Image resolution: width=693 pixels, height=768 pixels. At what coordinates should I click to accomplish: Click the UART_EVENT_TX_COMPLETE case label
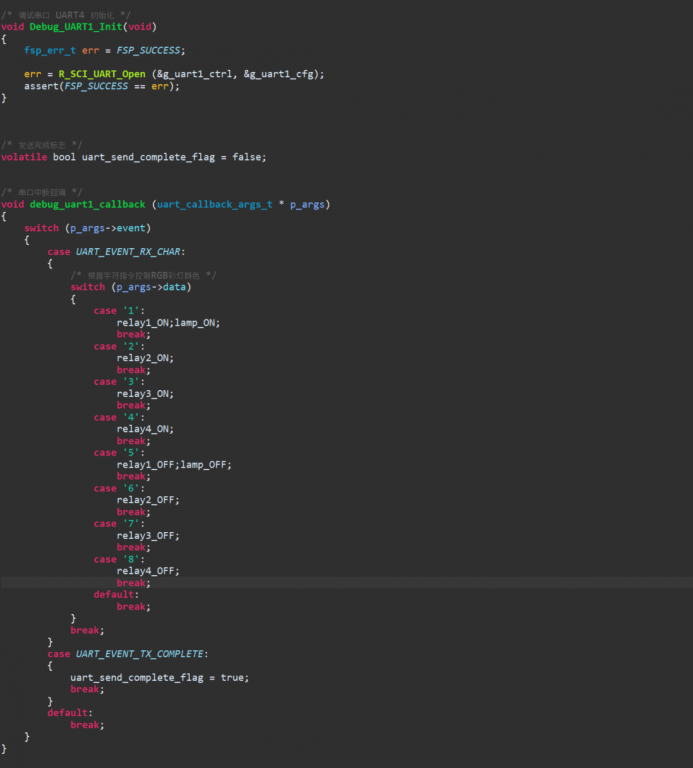[x=141, y=654]
